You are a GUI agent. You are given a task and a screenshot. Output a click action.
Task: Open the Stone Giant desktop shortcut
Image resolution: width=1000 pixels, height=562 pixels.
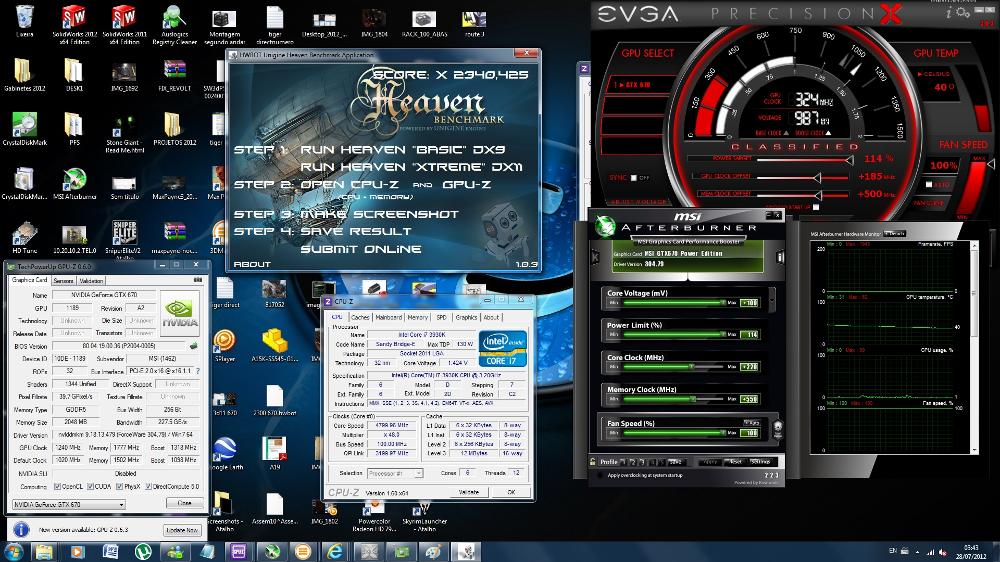(x=124, y=132)
